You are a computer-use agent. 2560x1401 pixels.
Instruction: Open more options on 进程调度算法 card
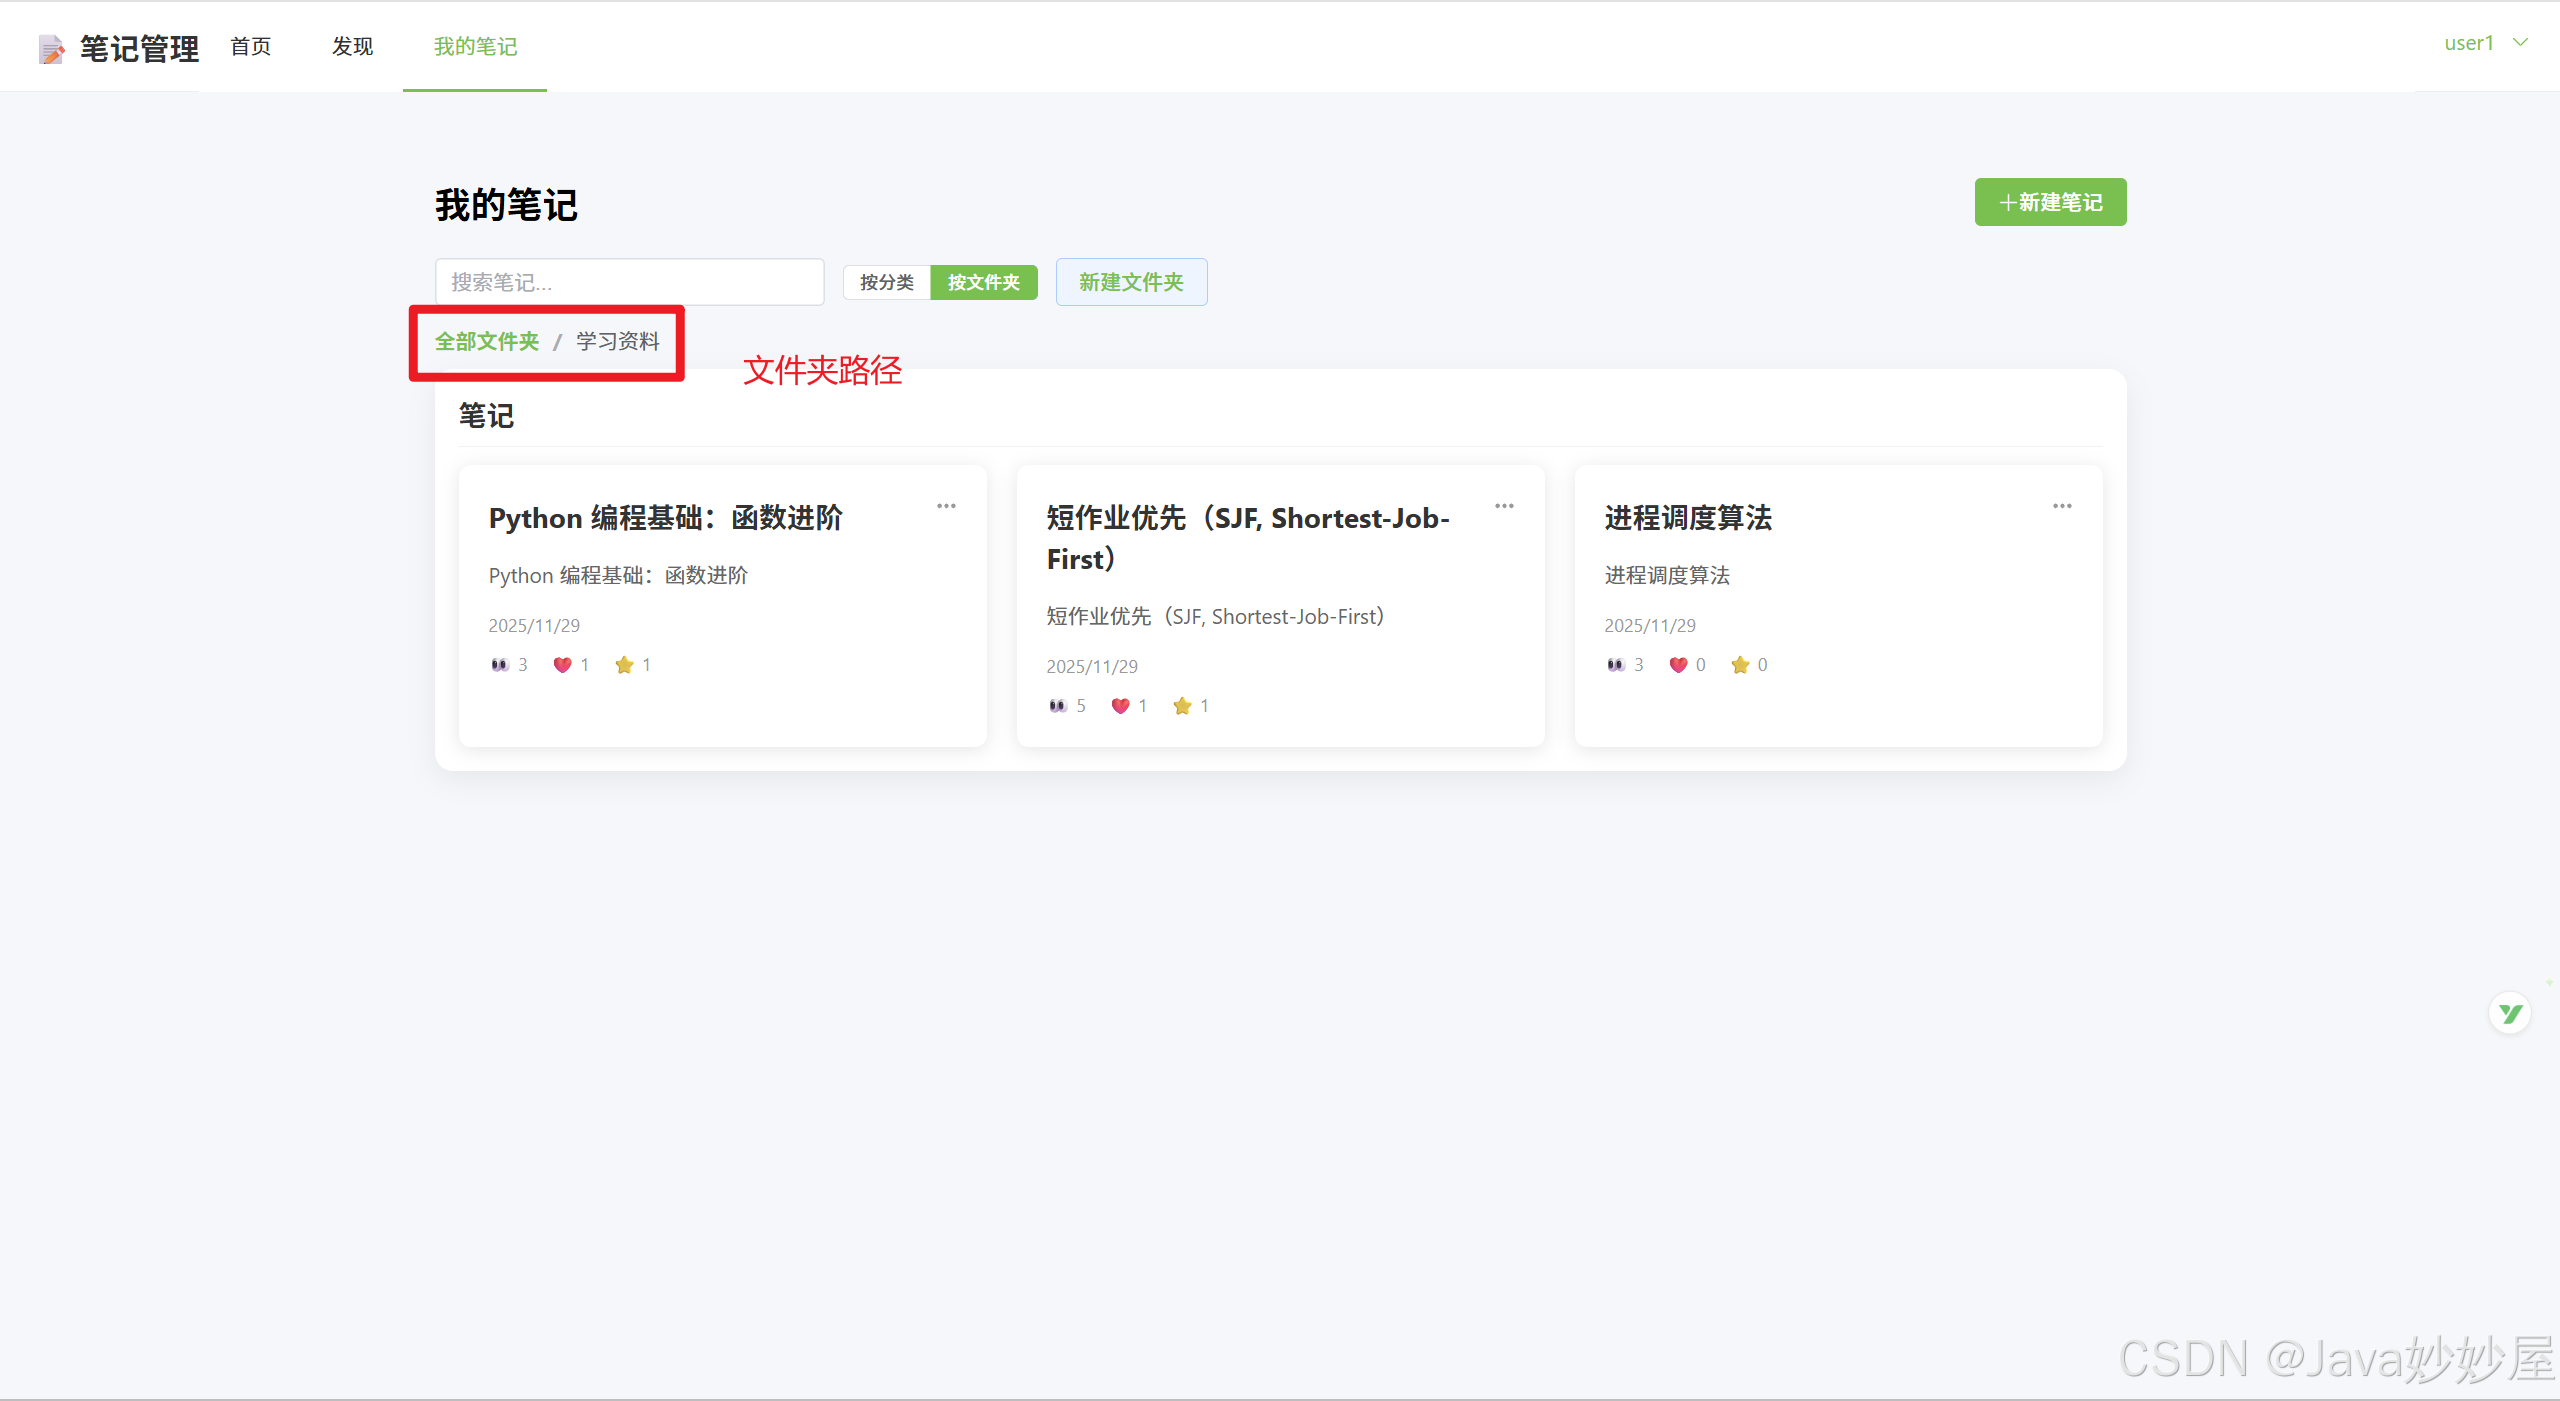coord(2062,506)
